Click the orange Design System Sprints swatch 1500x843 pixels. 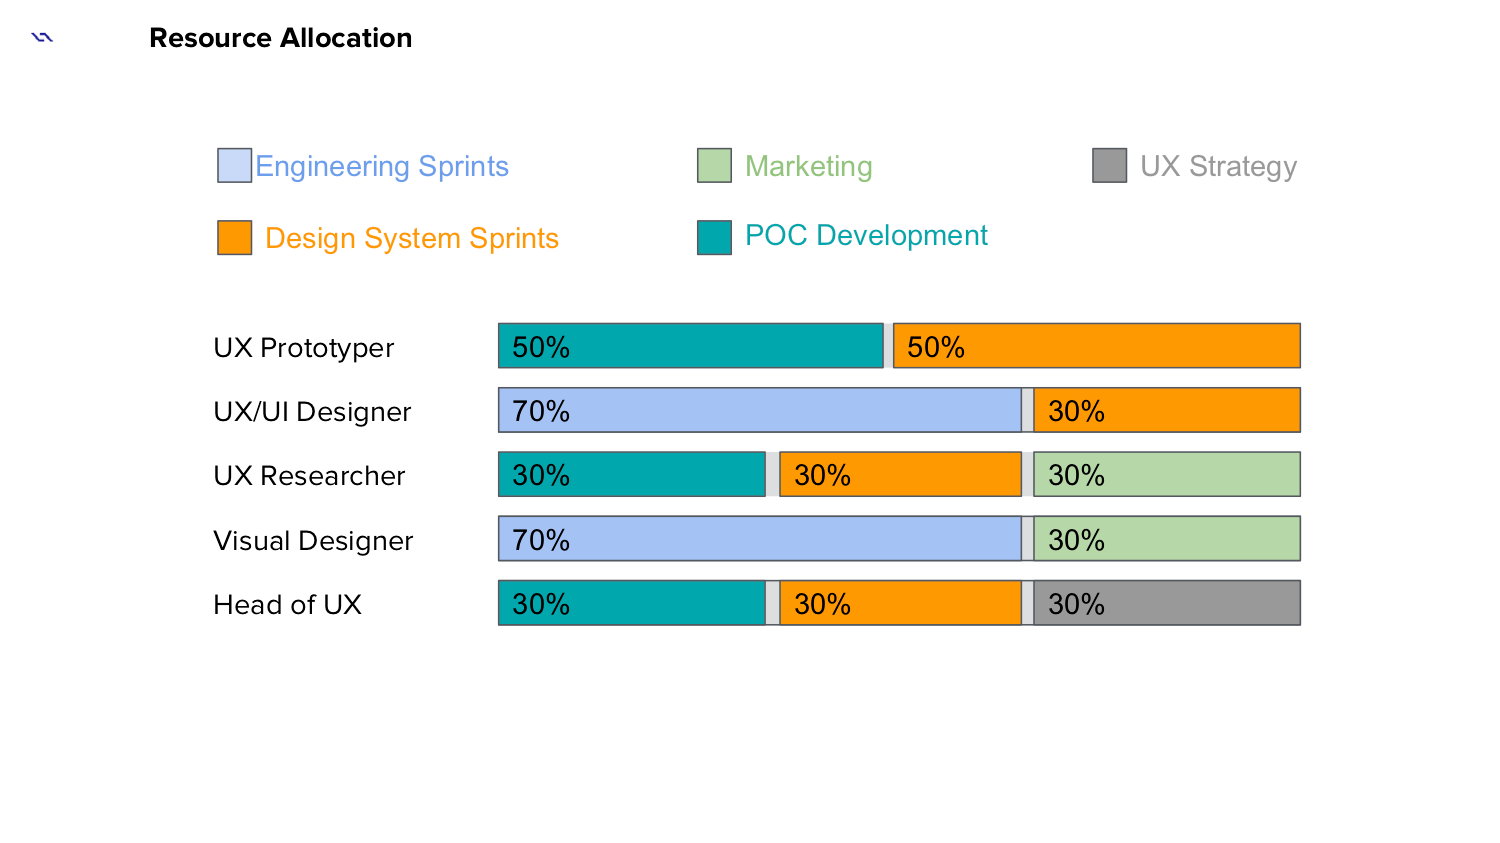click(x=234, y=238)
